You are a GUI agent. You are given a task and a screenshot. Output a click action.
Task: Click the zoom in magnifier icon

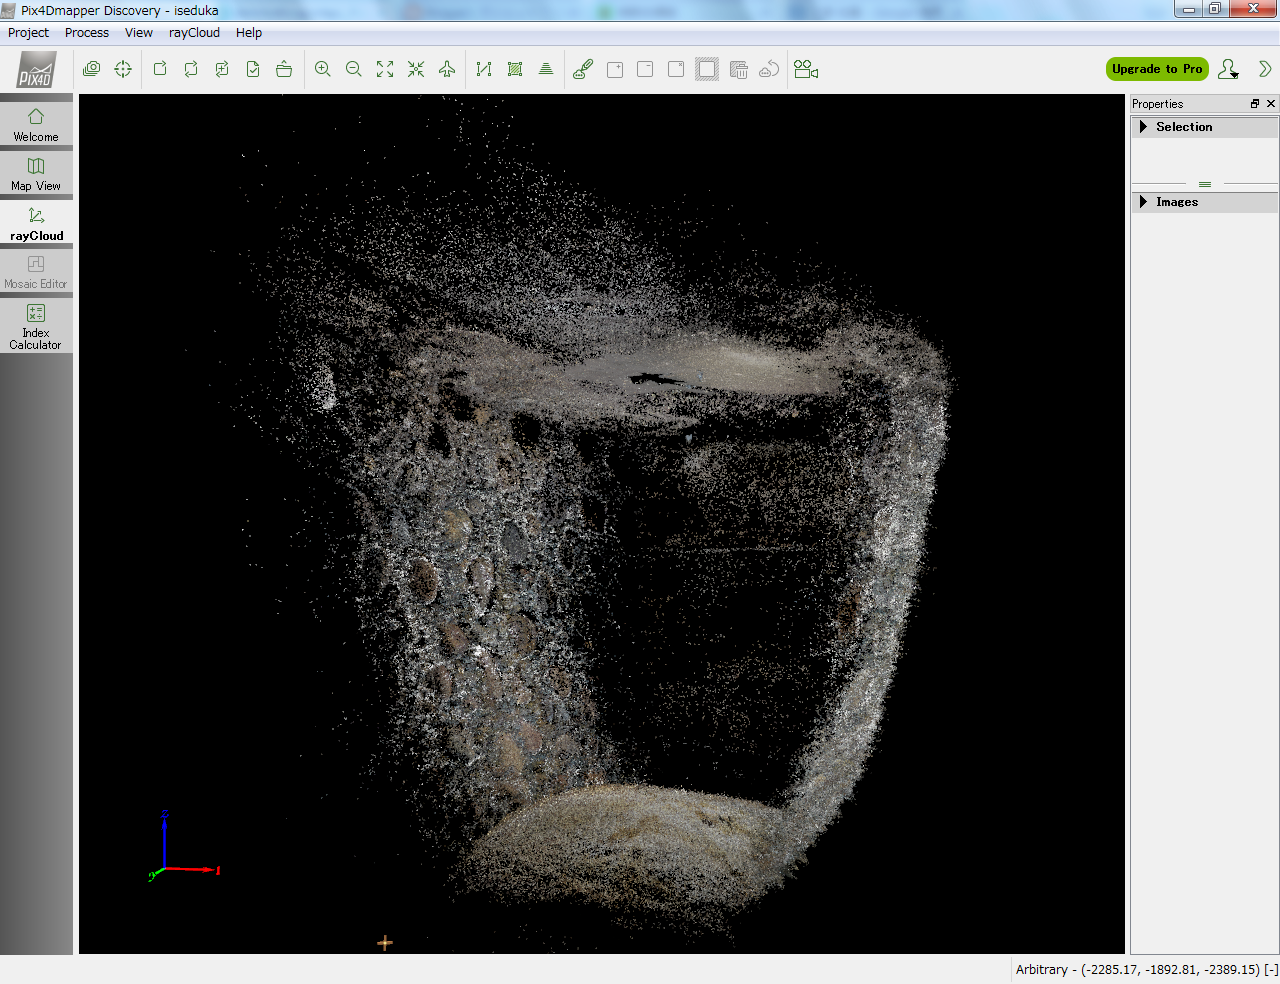(x=323, y=69)
